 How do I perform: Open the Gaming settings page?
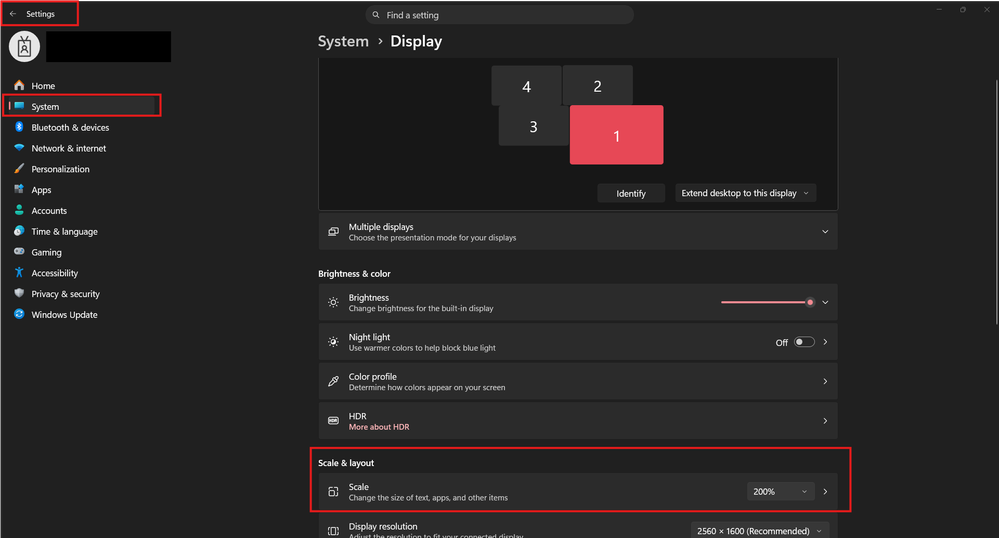pyautogui.click(x=46, y=252)
